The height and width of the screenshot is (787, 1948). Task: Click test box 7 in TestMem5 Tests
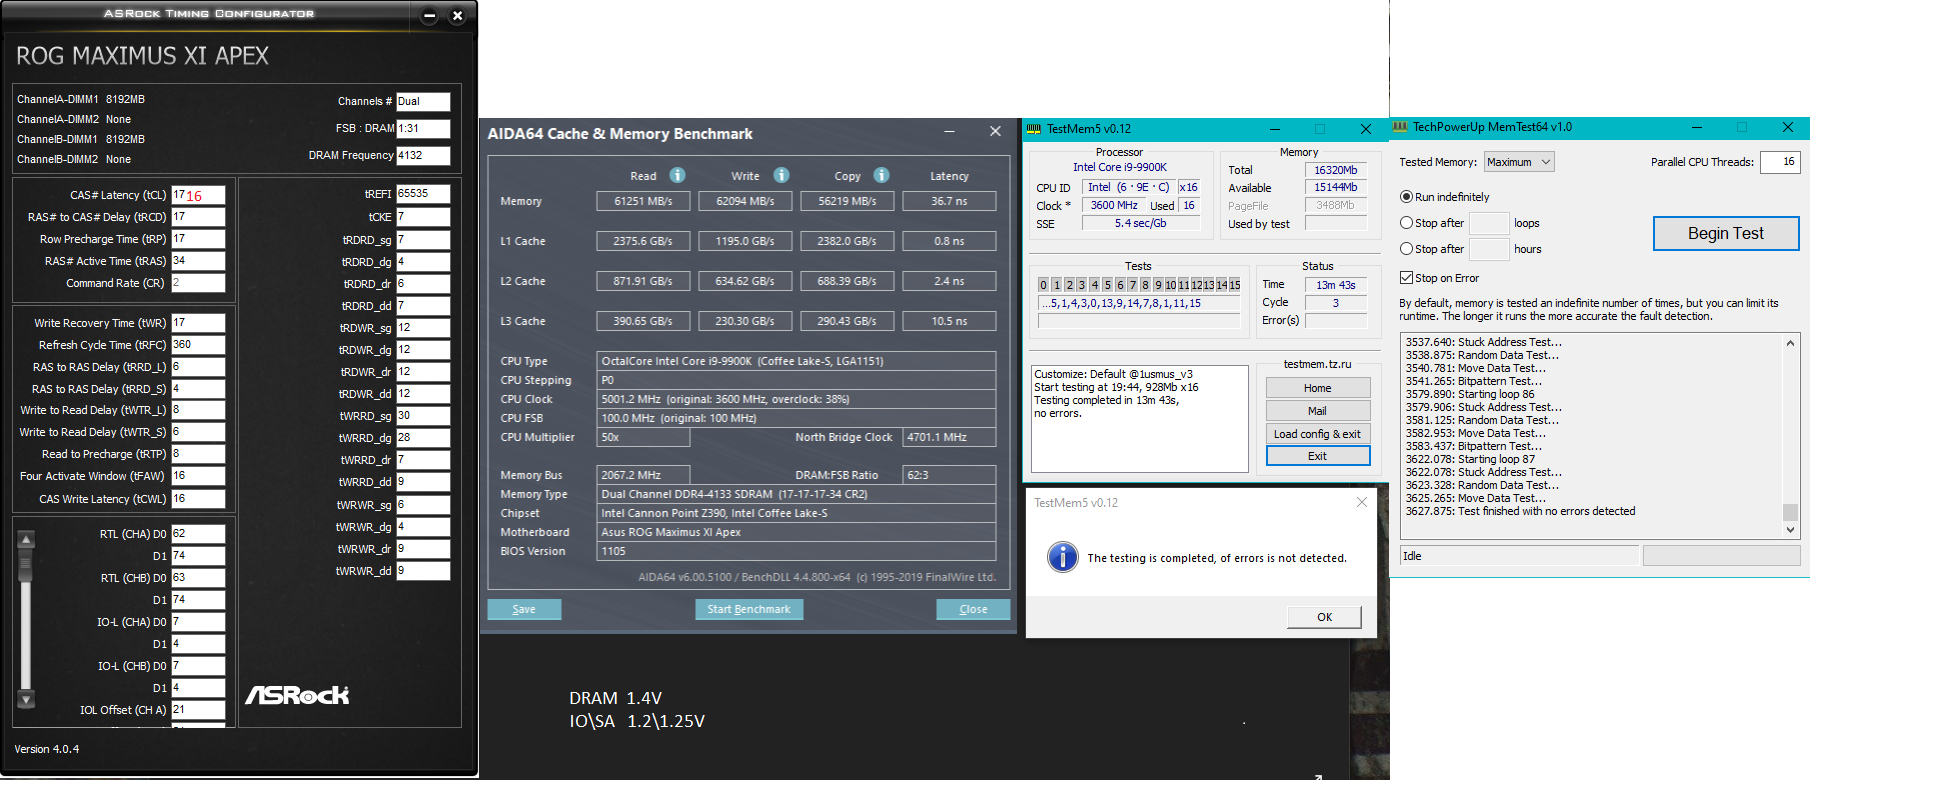click(1133, 285)
